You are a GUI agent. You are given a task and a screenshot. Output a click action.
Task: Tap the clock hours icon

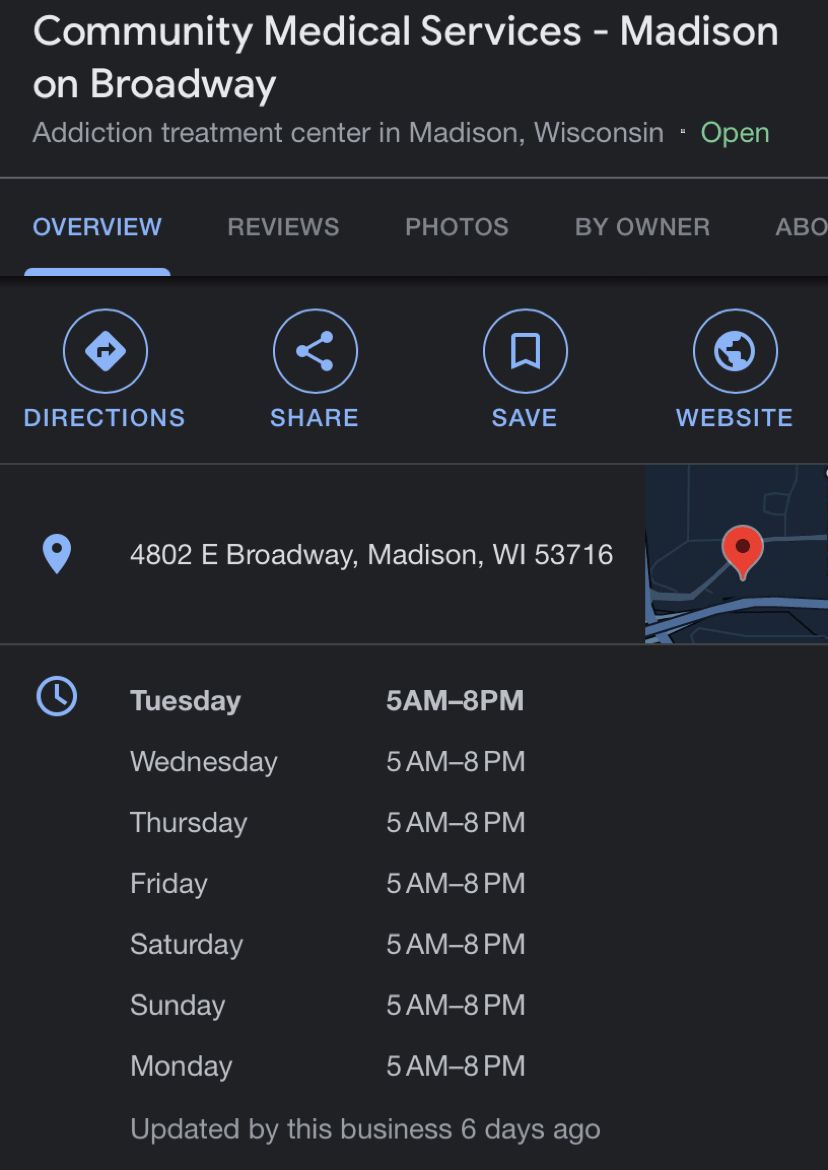57,696
